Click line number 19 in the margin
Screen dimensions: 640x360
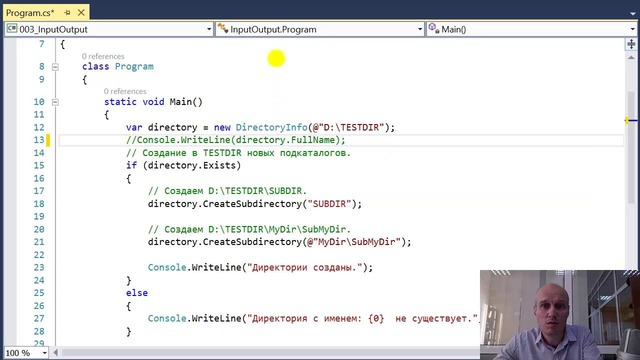[x=39, y=216]
